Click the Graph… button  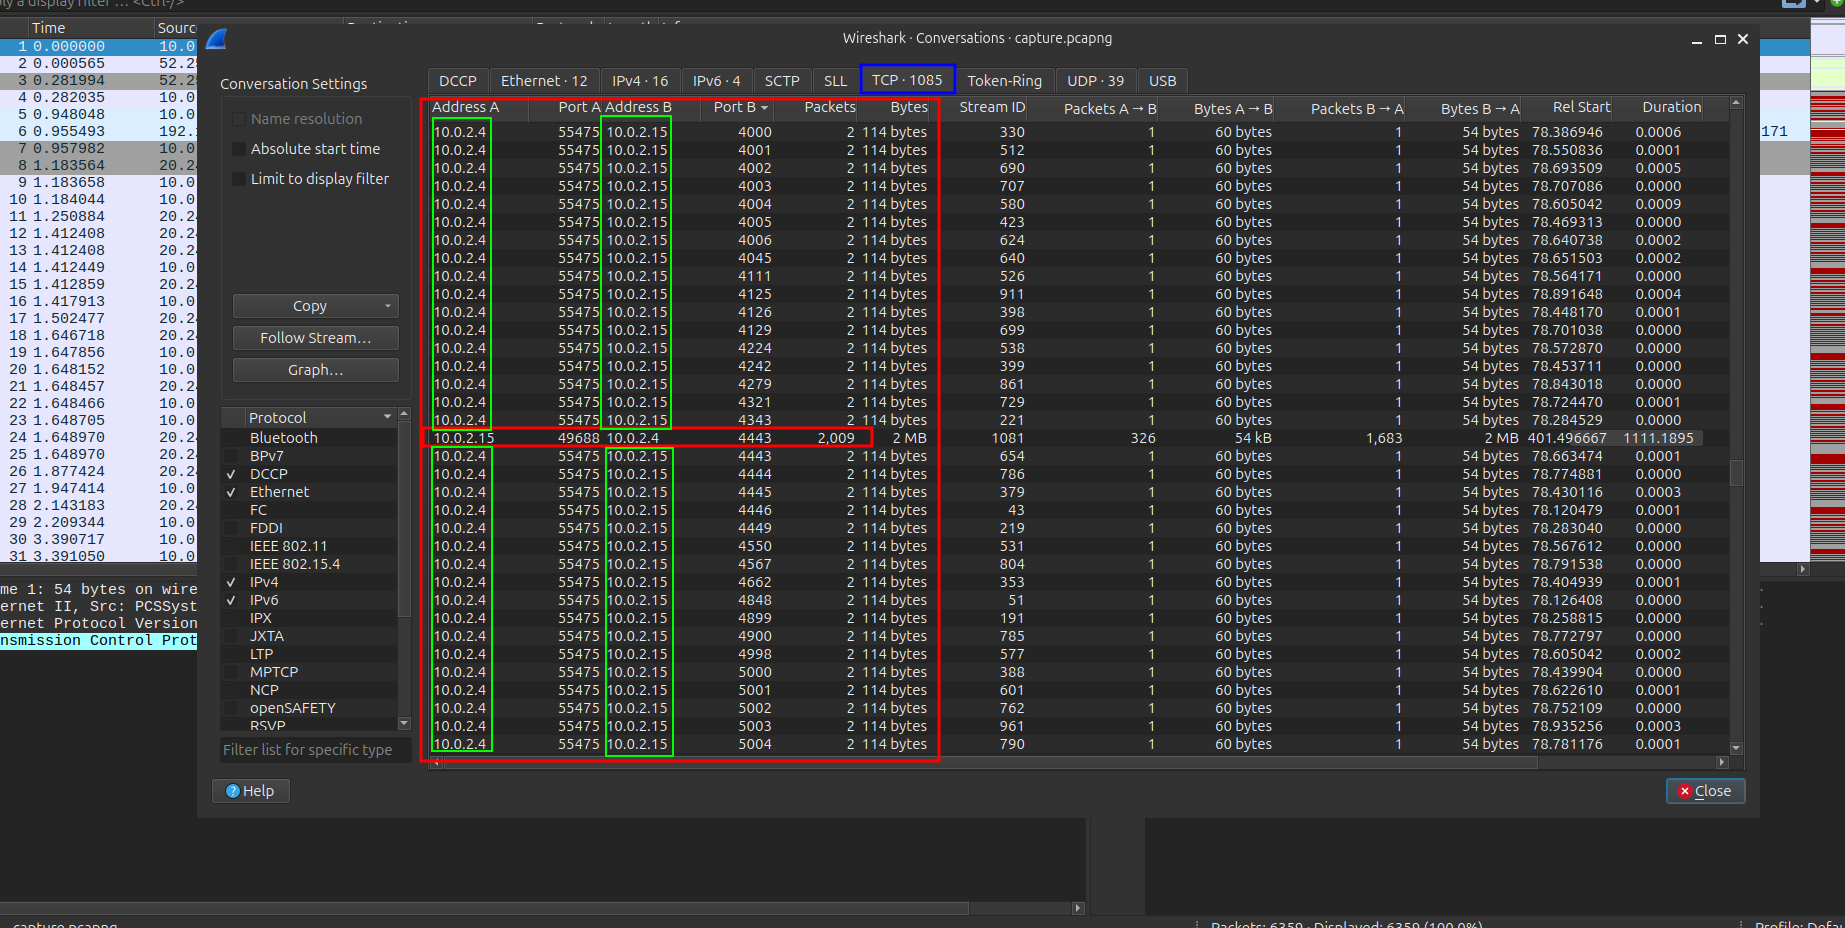(315, 370)
